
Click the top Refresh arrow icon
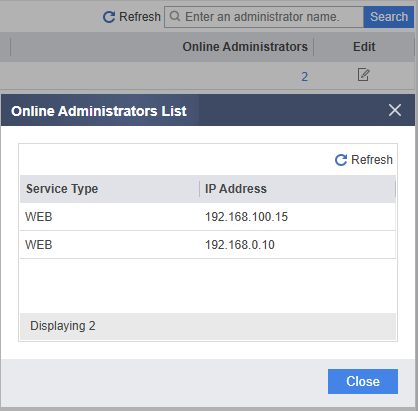(x=109, y=17)
